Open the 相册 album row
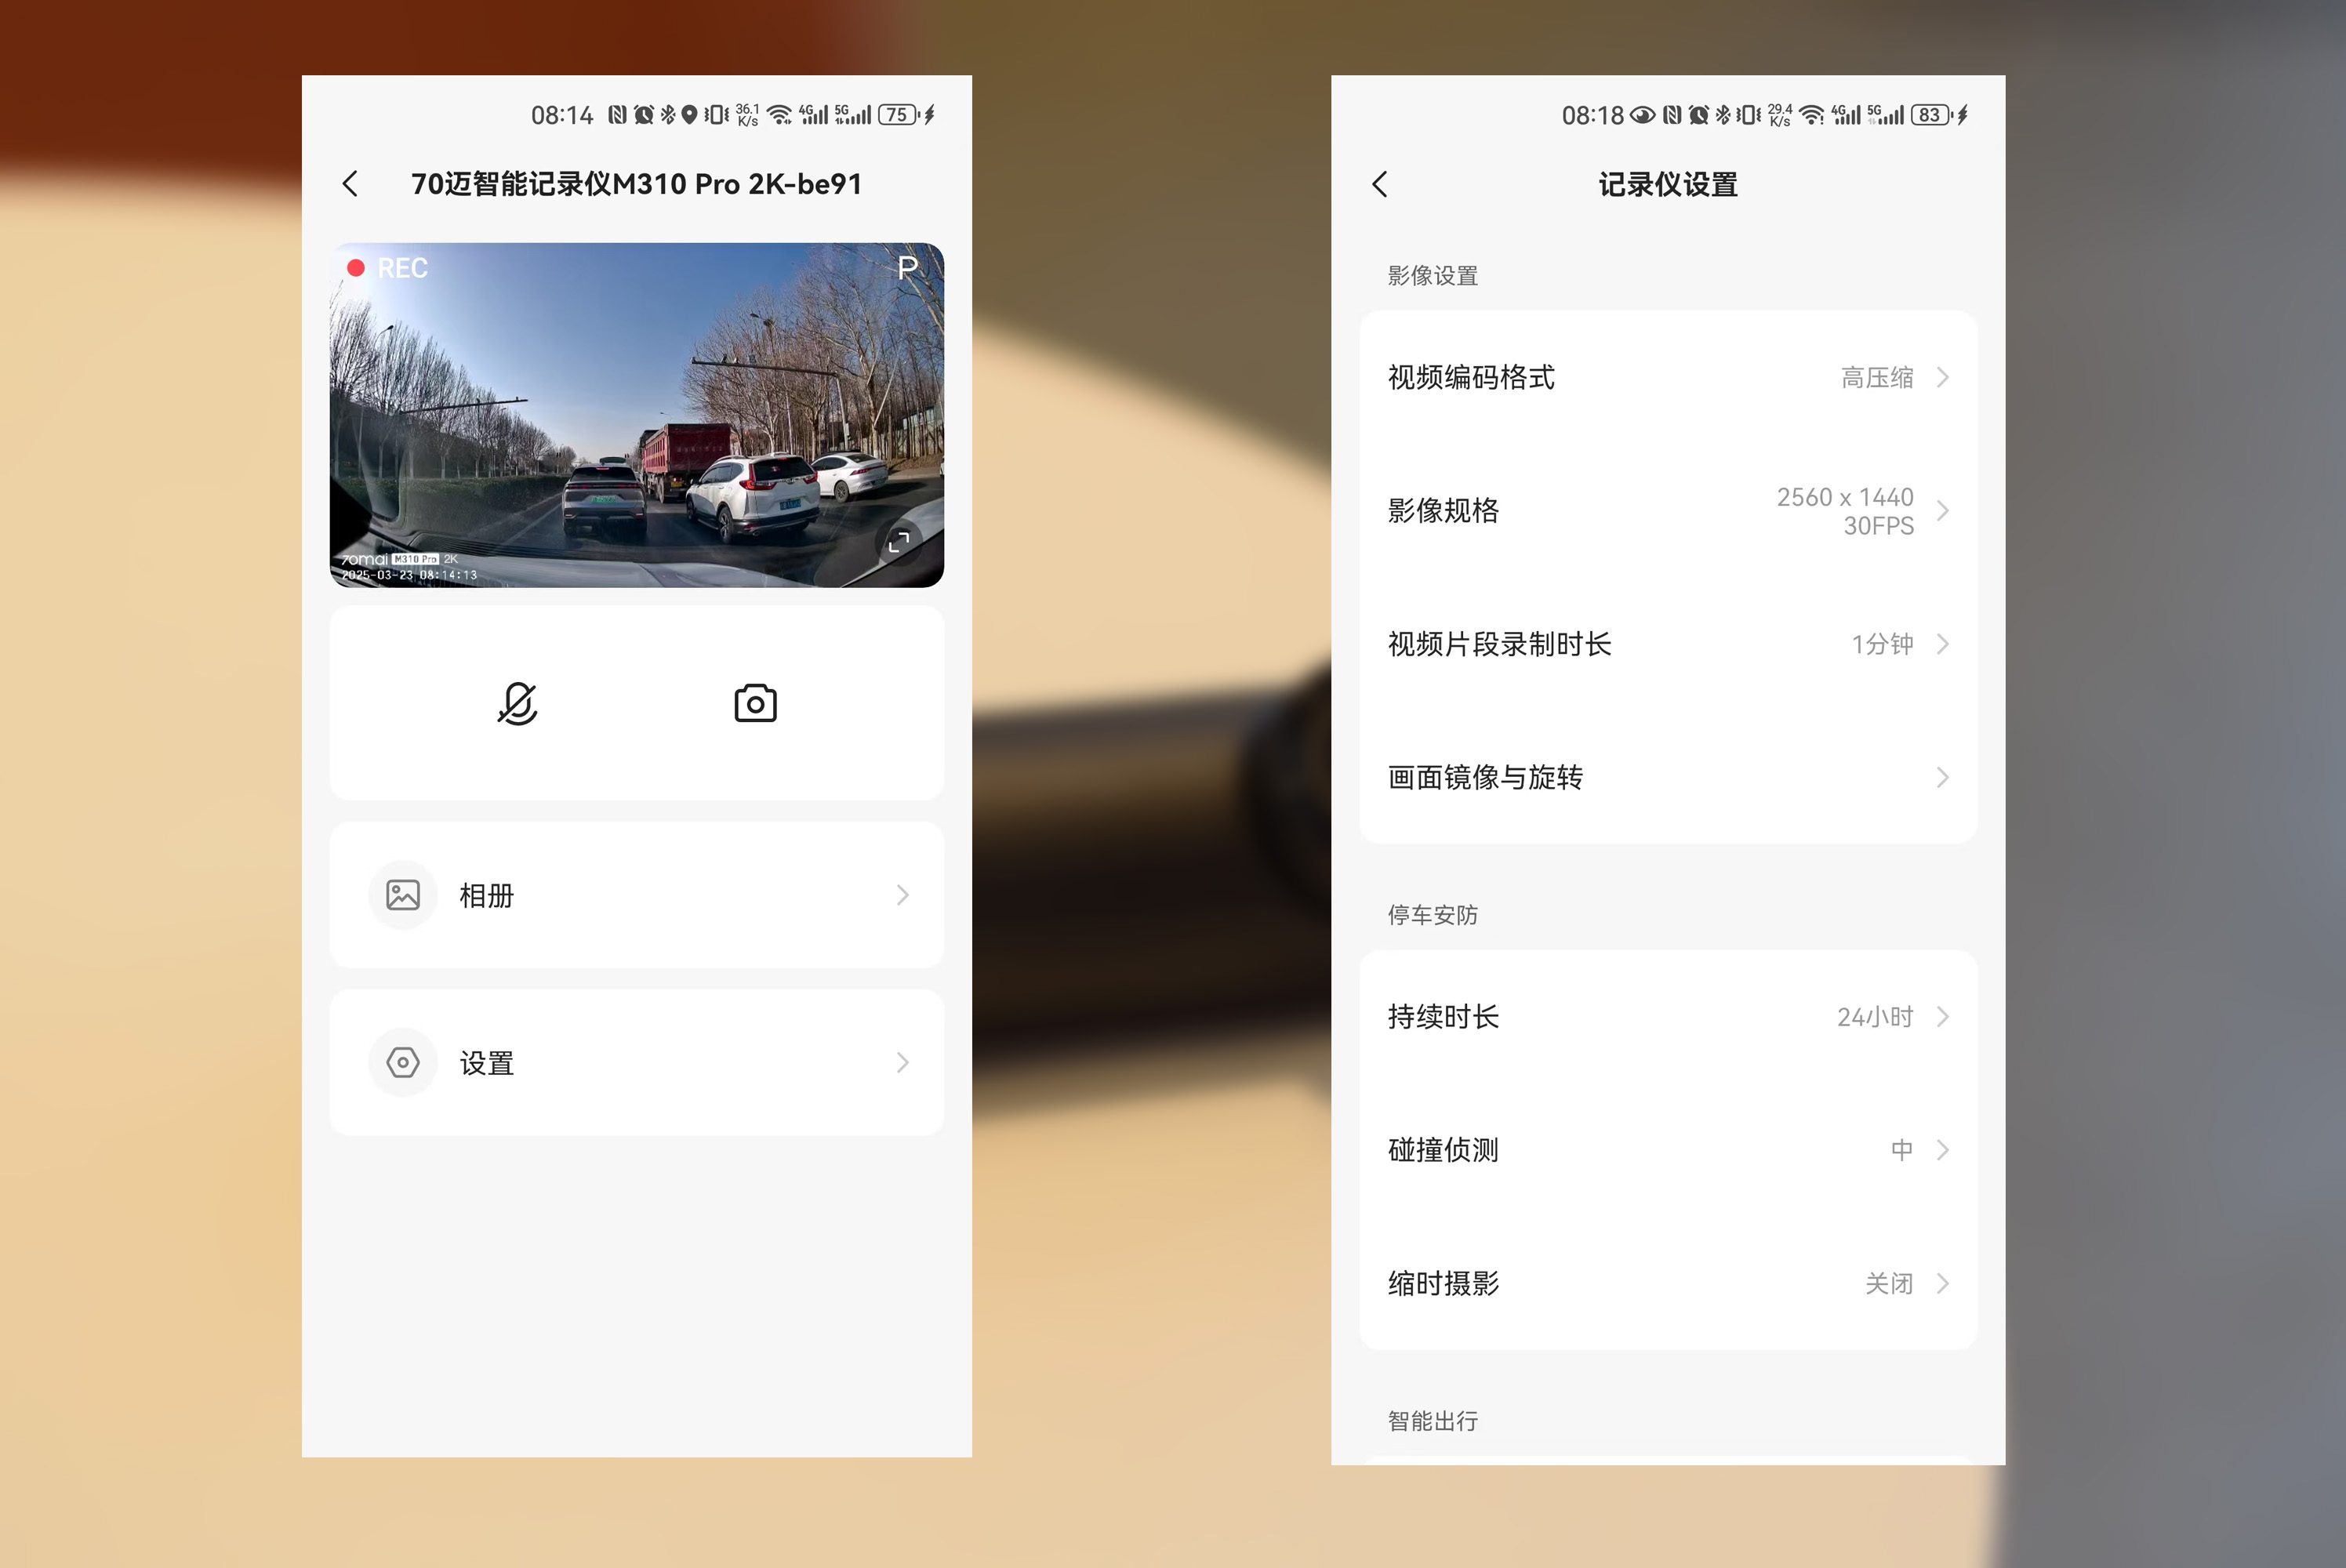This screenshot has height=1568, width=2346. point(637,895)
